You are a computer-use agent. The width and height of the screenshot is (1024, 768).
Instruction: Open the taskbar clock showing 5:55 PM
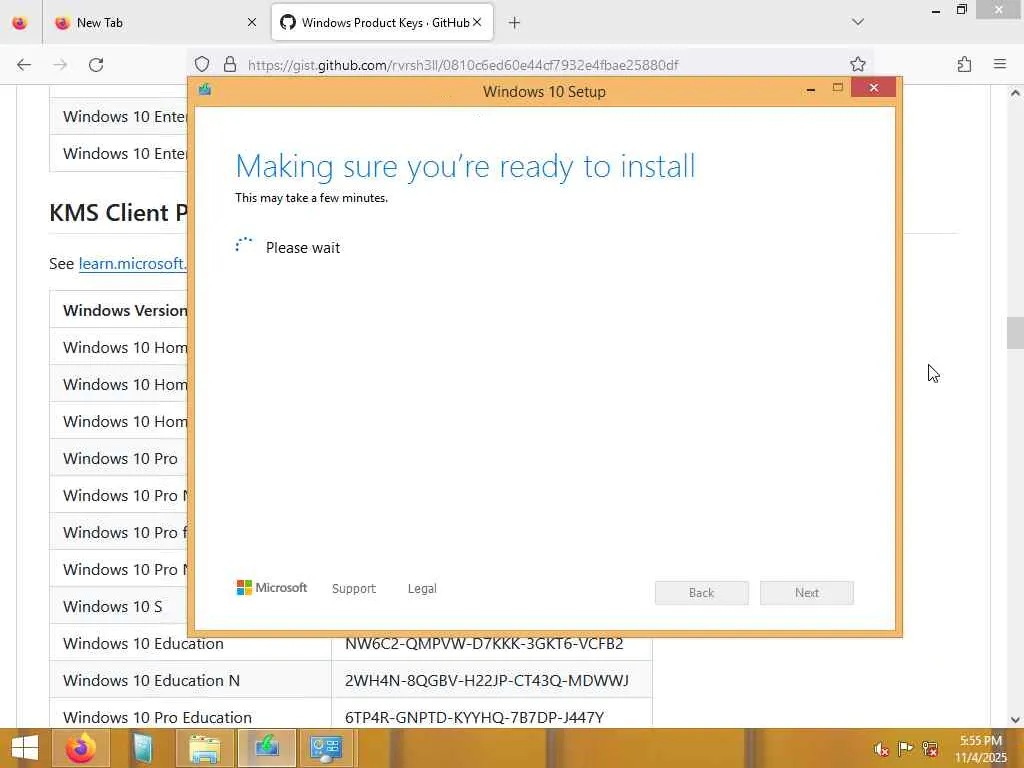click(x=980, y=749)
